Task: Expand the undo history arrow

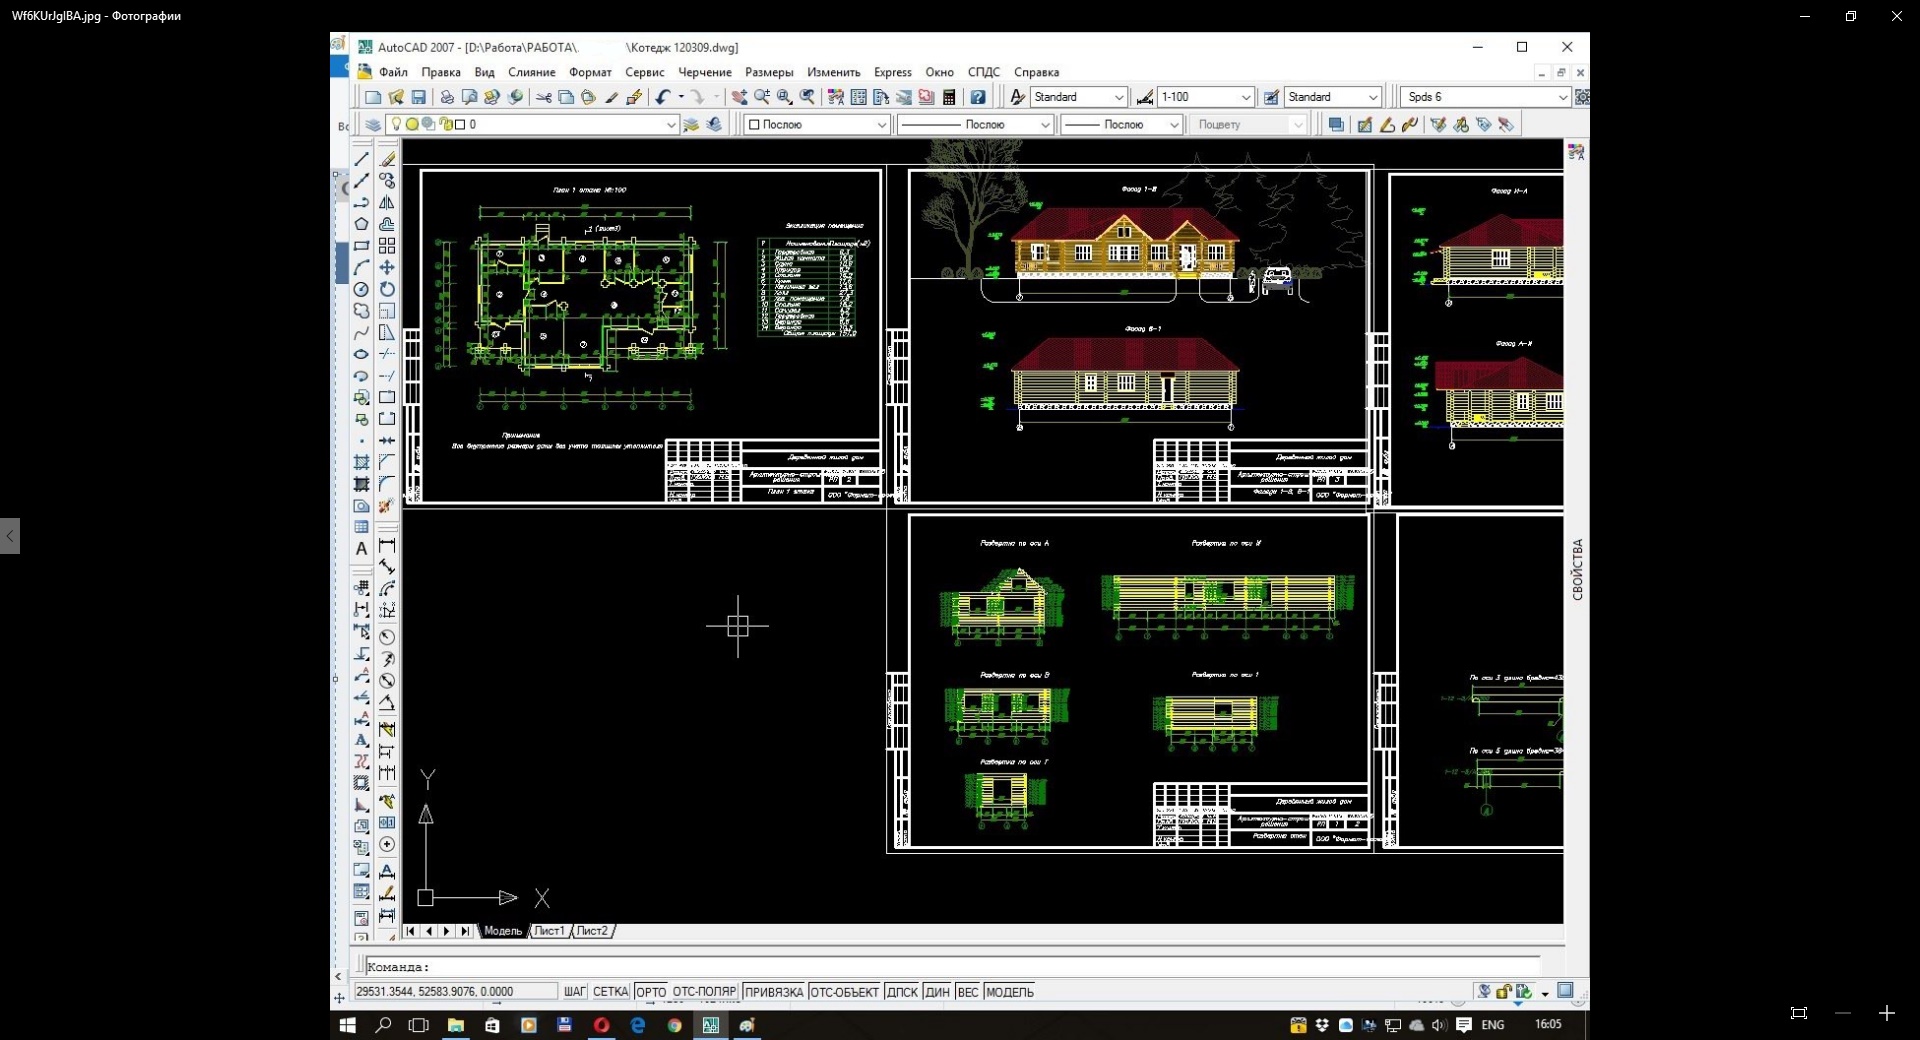Action: coord(681,97)
